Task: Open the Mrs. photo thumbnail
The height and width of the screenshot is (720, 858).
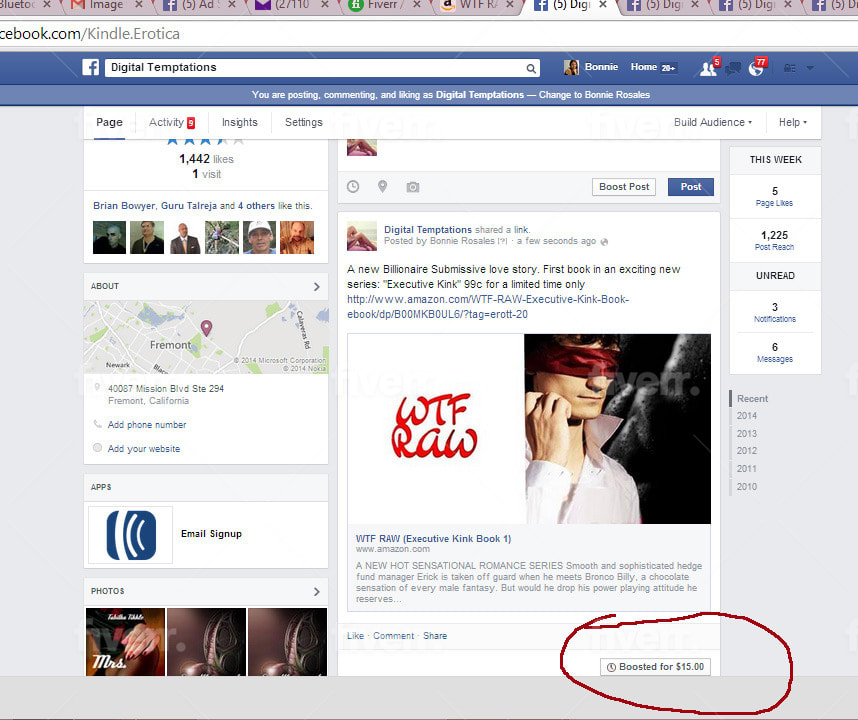Action: coord(125,642)
